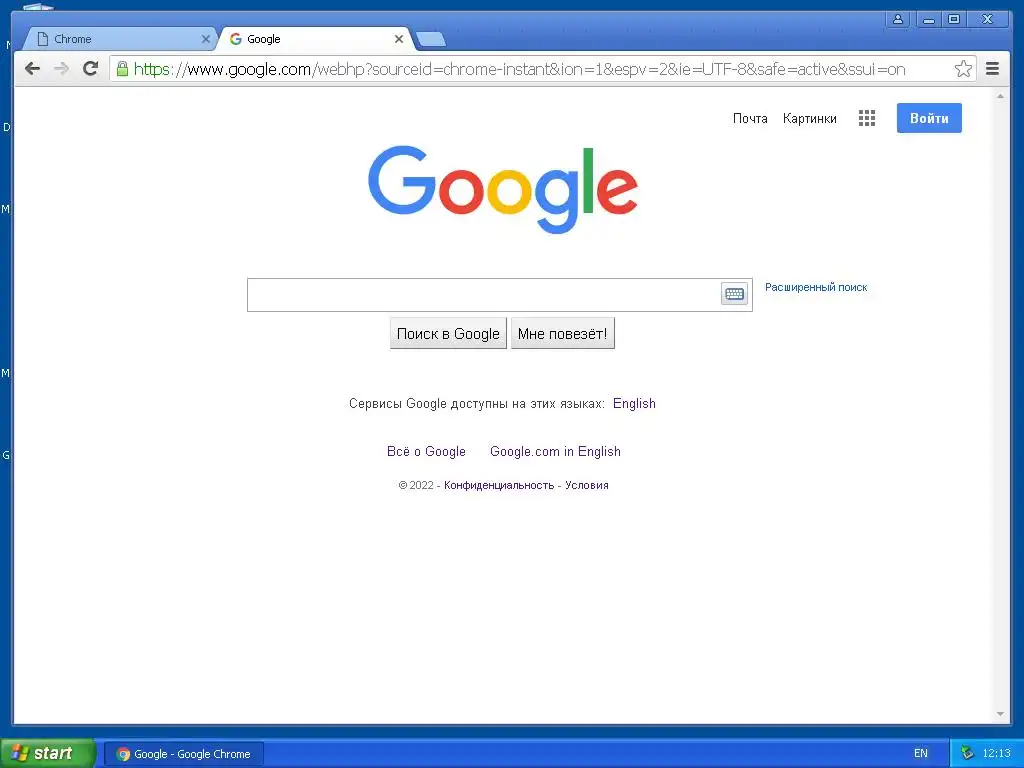Open the Всё о Google link
The height and width of the screenshot is (768, 1024).
[426, 451]
